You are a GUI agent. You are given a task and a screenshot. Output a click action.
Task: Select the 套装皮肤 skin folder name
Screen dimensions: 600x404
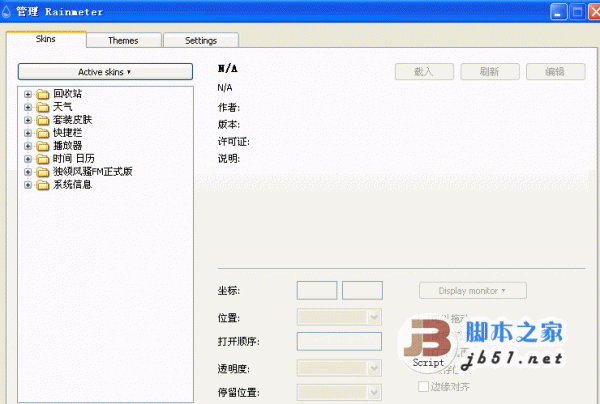click(x=72, y=120)
